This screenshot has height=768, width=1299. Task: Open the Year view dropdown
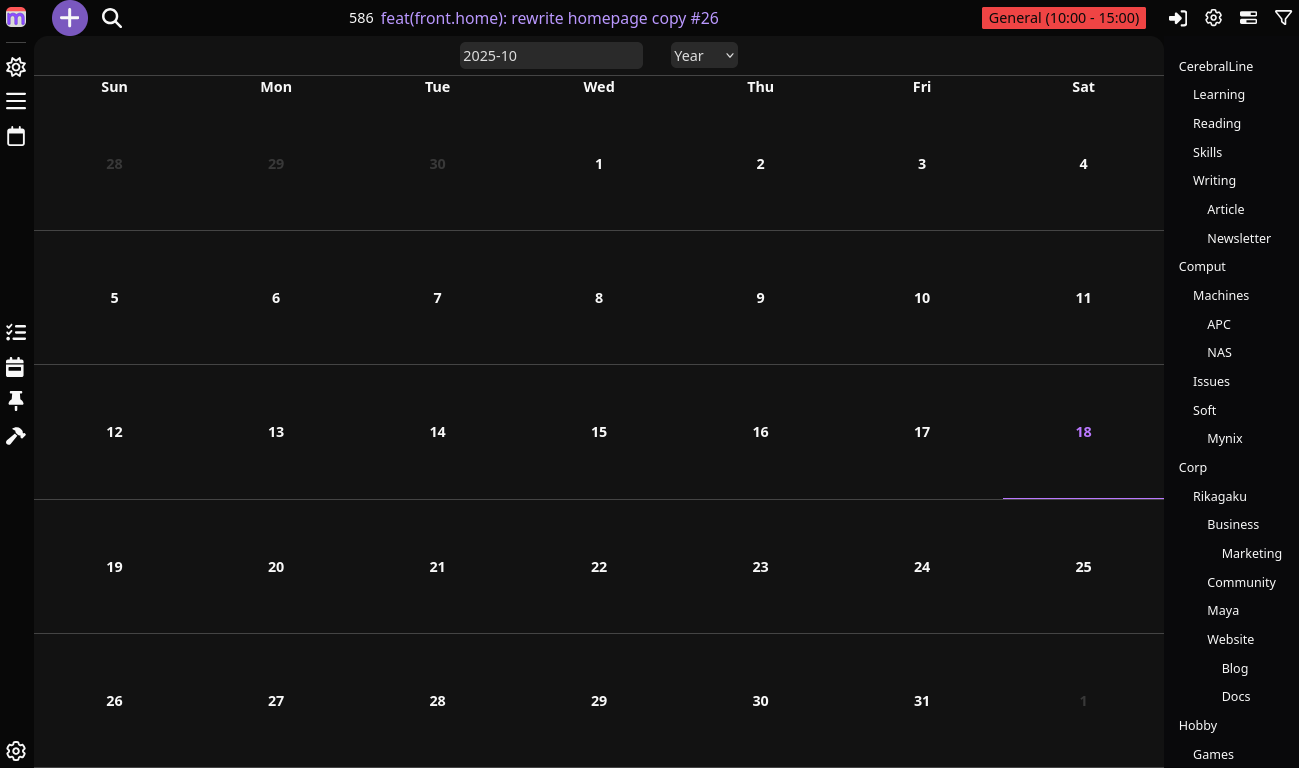[x=704, y=56]
